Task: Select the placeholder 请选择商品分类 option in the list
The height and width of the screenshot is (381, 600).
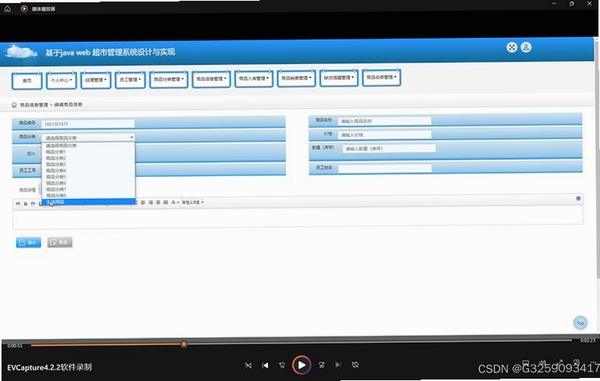Action: tap(88, 146)
